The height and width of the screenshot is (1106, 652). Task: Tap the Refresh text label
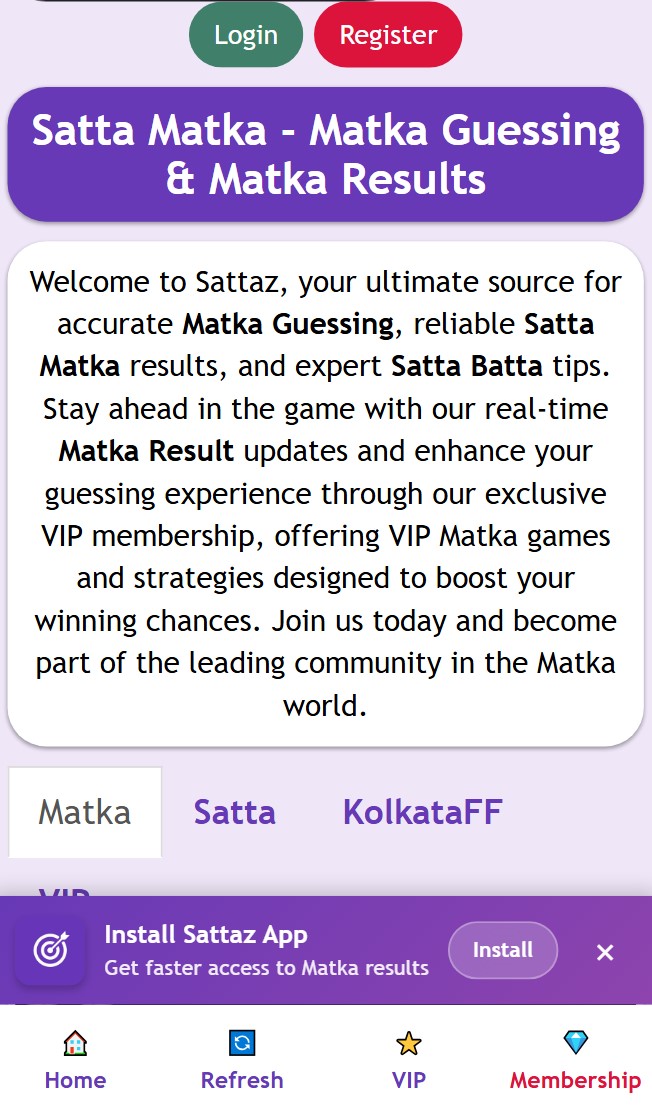[242, 1080]
